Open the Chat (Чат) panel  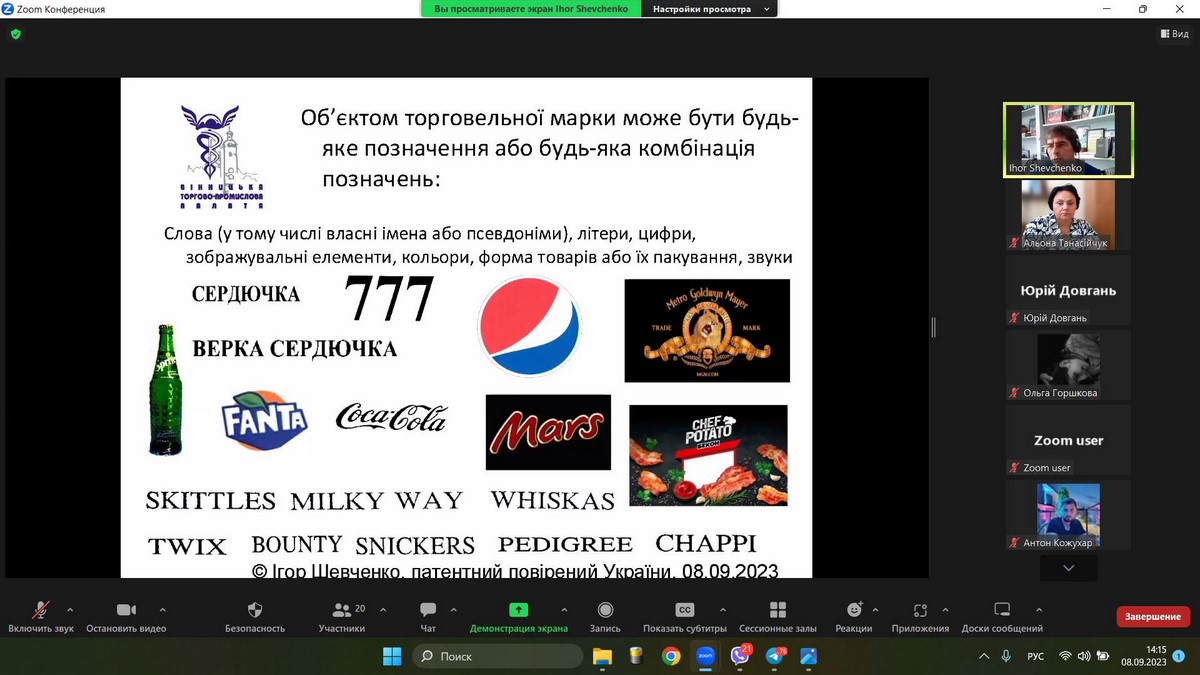(428, 610)
